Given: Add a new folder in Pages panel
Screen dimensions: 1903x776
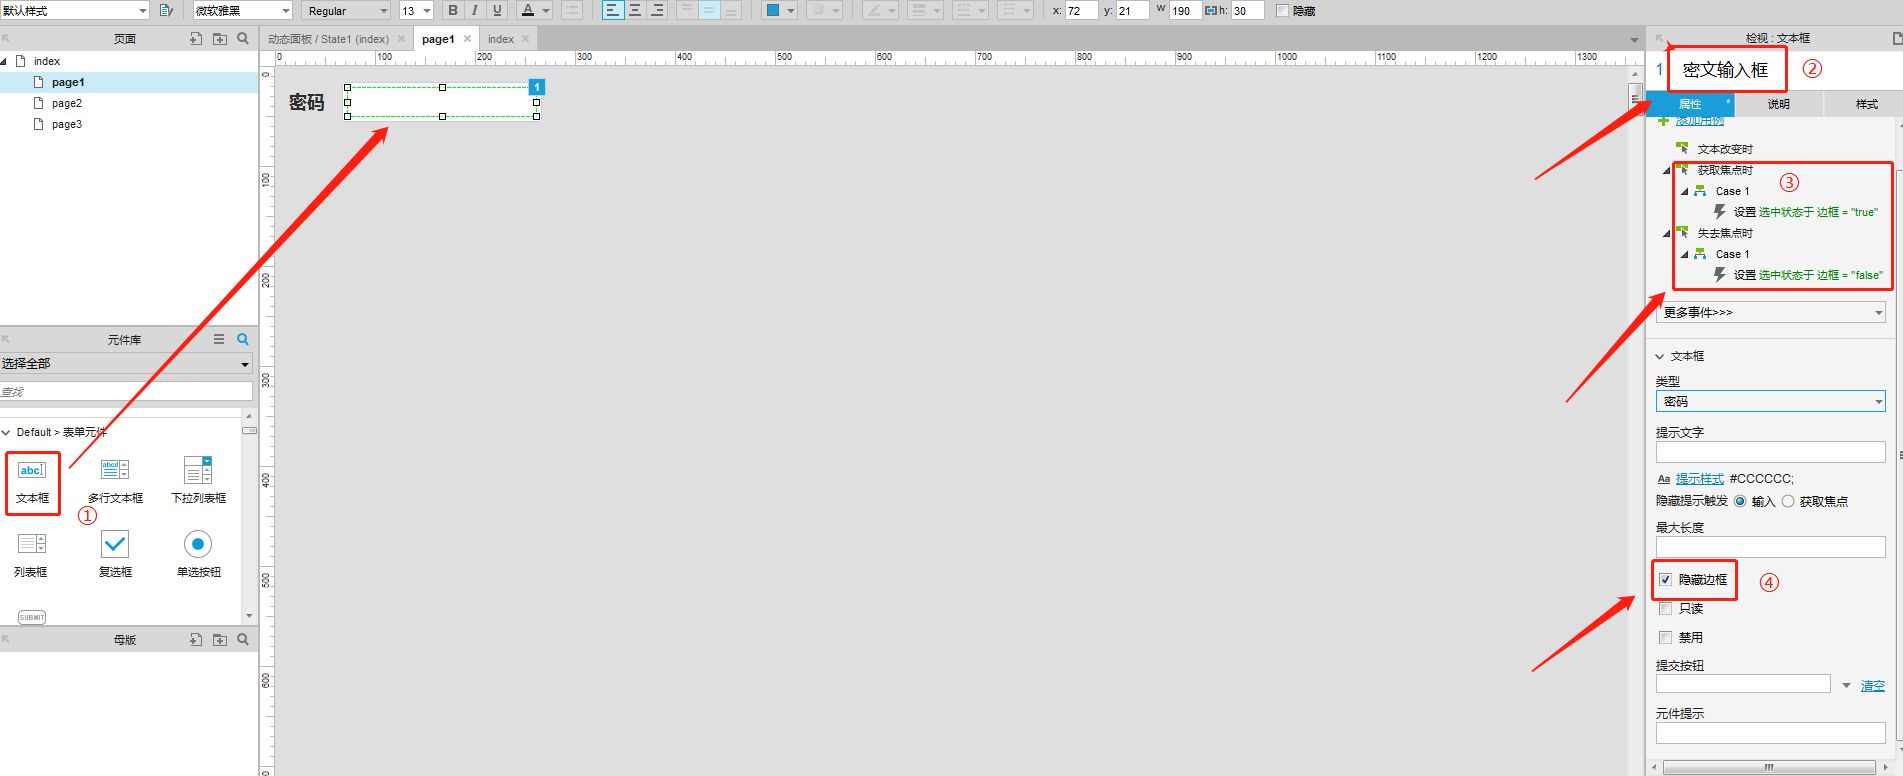Looking at the screenshot, I should coord(219,38).
